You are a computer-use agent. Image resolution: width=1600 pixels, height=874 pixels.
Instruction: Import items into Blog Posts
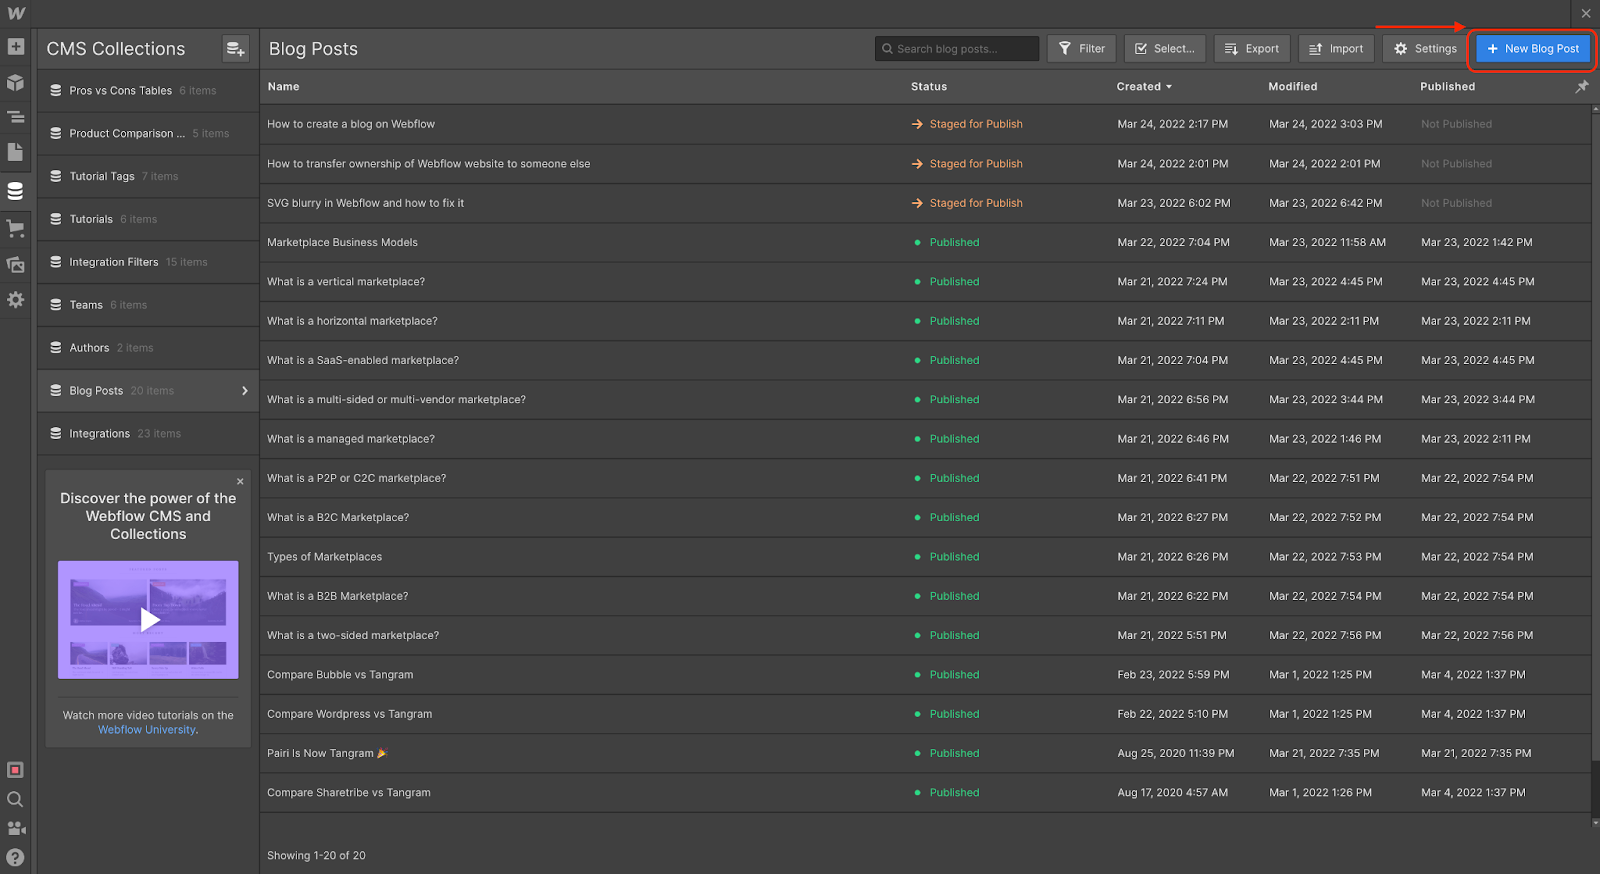pyautogui.click(x=1336, y=48)
